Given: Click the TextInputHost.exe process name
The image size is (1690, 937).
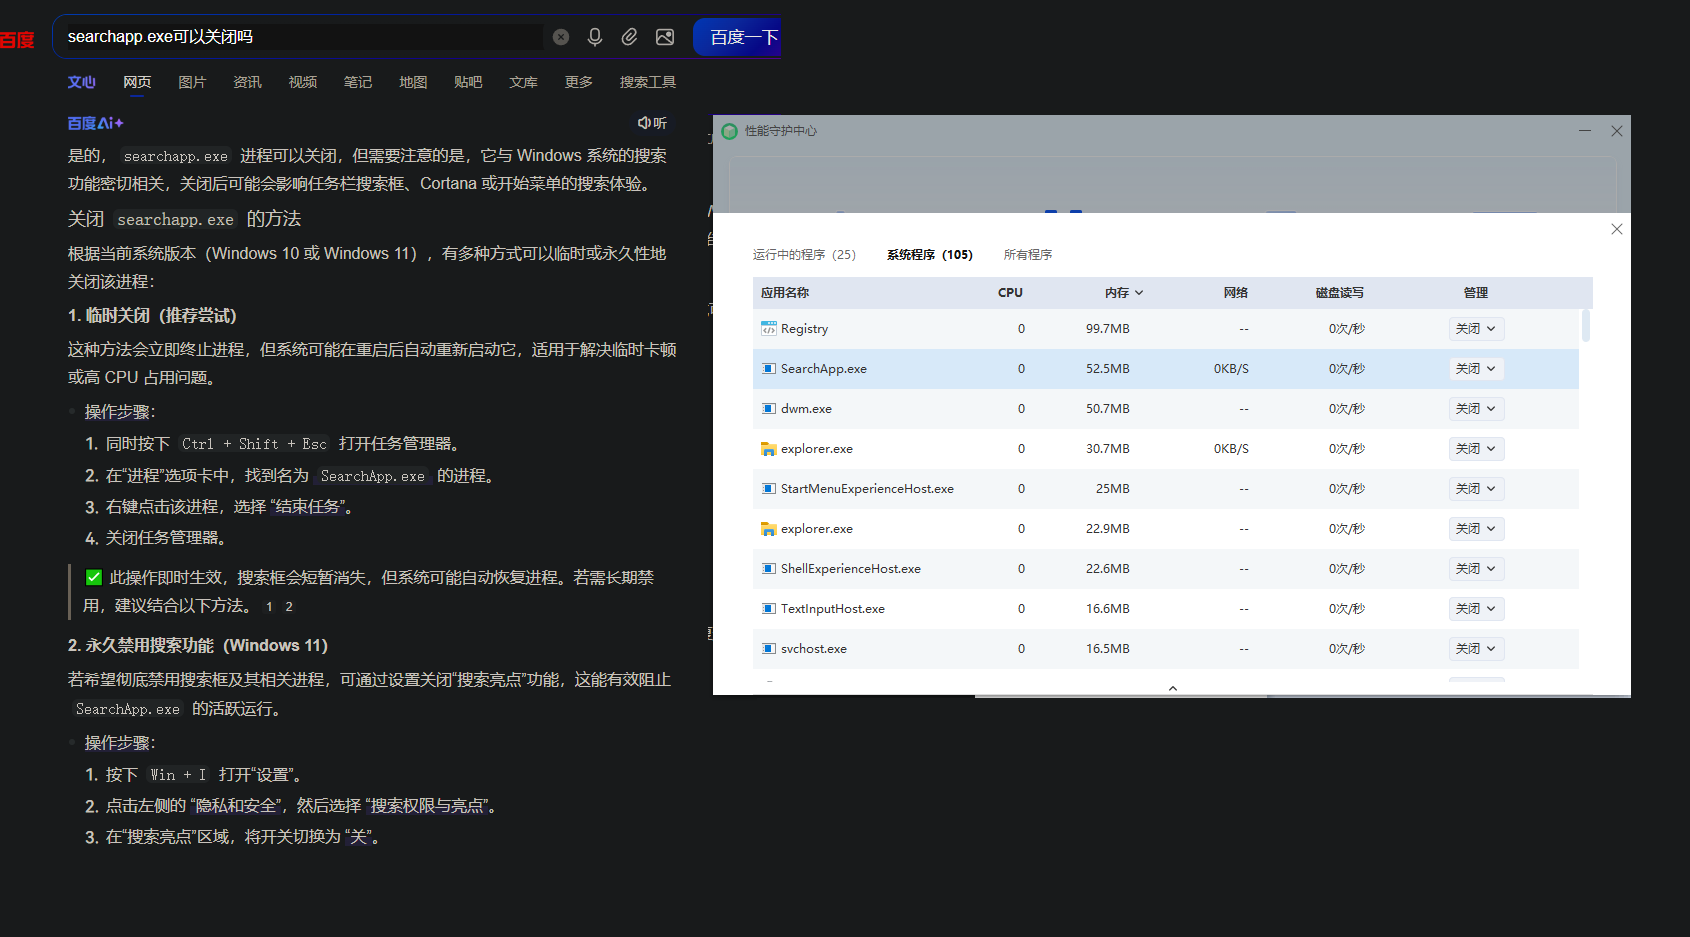Looking at the screenshot, I should point(833,609).
